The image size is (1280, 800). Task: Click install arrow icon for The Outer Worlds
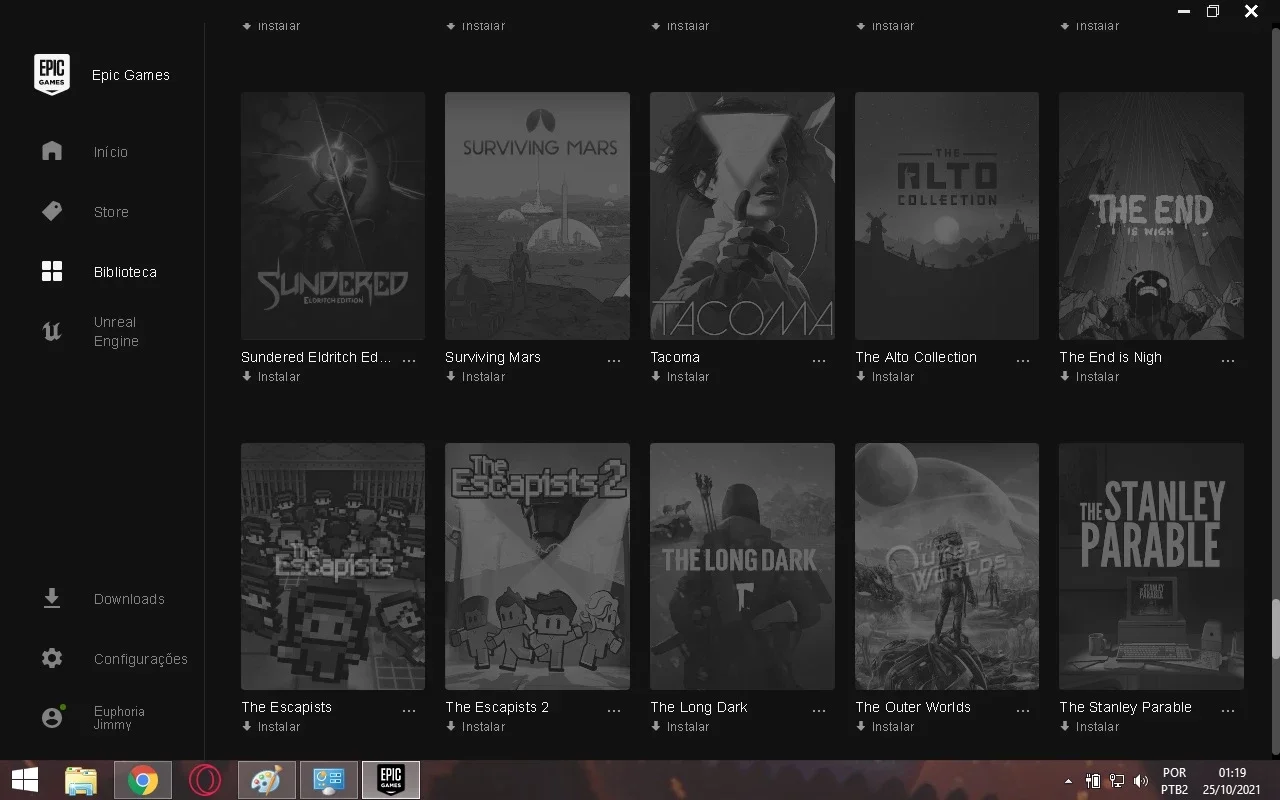[x=861, y=727]
